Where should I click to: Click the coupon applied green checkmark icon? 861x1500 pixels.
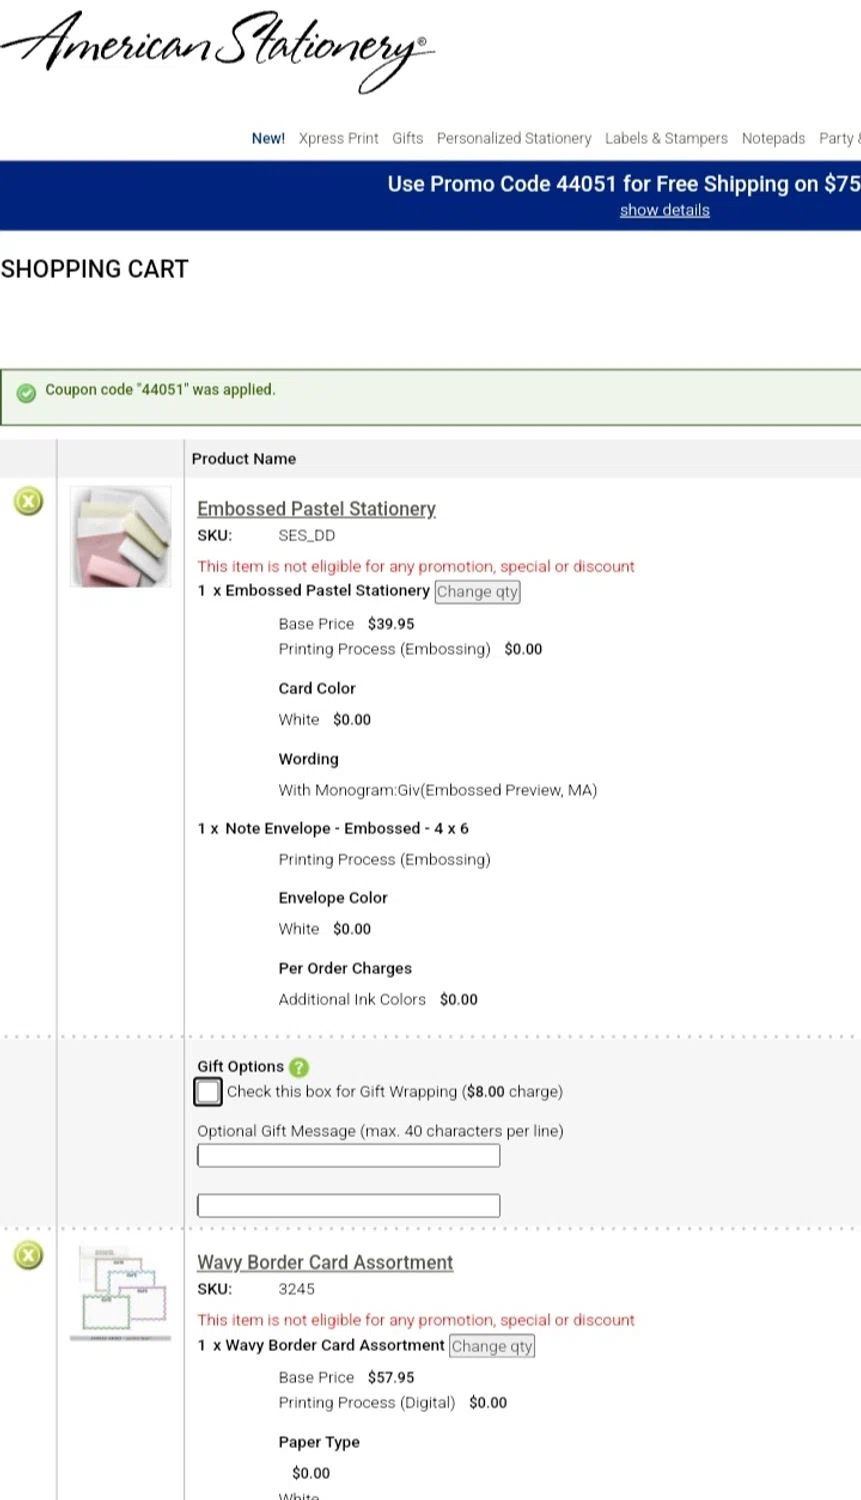(27, 392)
